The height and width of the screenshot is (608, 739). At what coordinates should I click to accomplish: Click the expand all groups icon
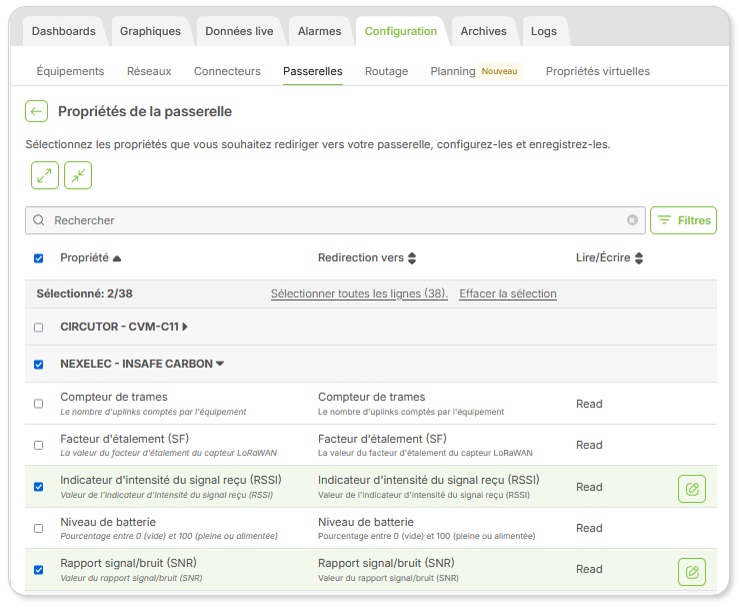click(45, 175)
